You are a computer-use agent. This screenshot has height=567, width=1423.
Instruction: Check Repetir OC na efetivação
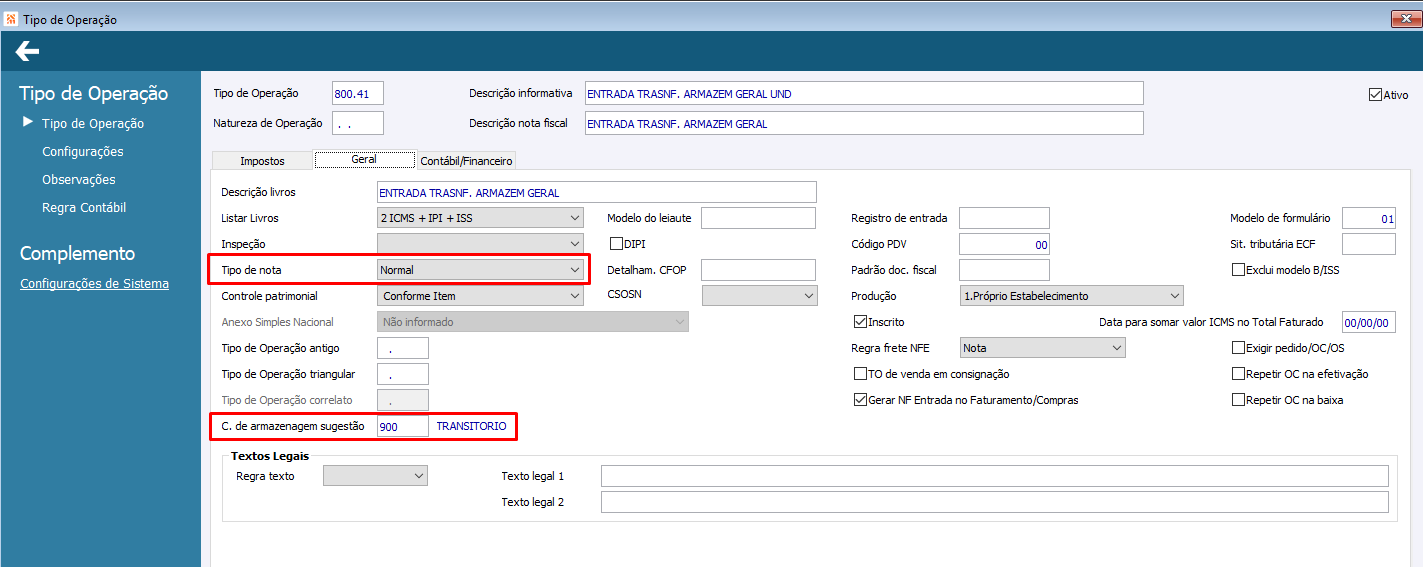pos(1238,374)
